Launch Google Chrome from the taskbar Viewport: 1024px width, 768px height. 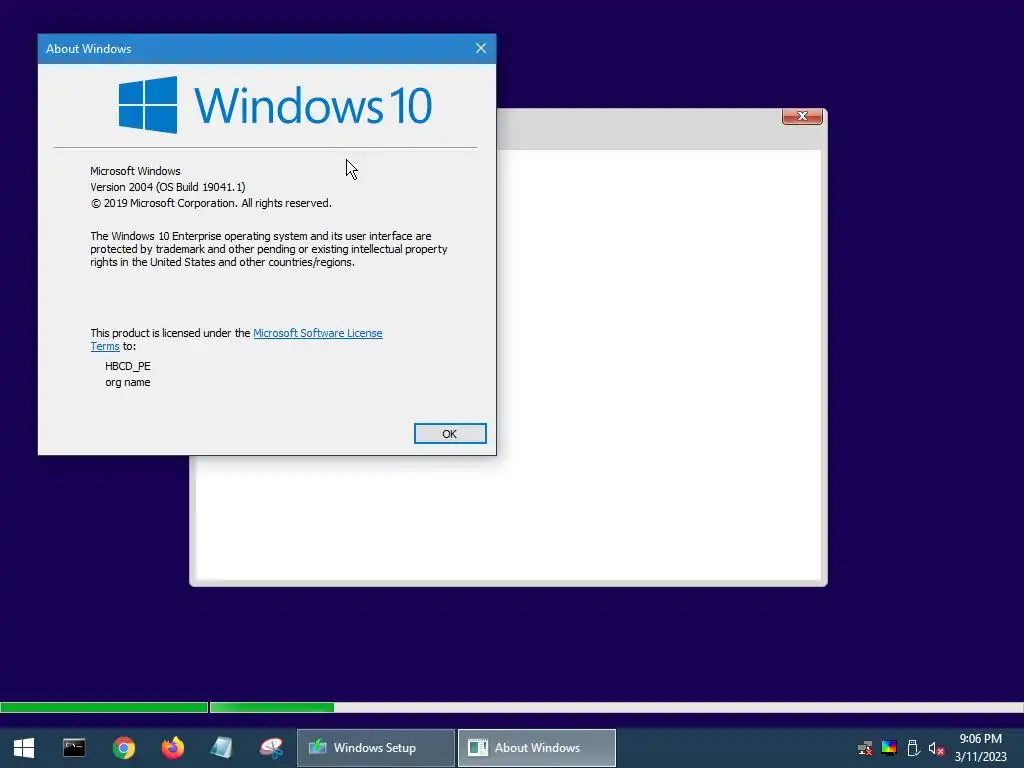pos(123,748)
